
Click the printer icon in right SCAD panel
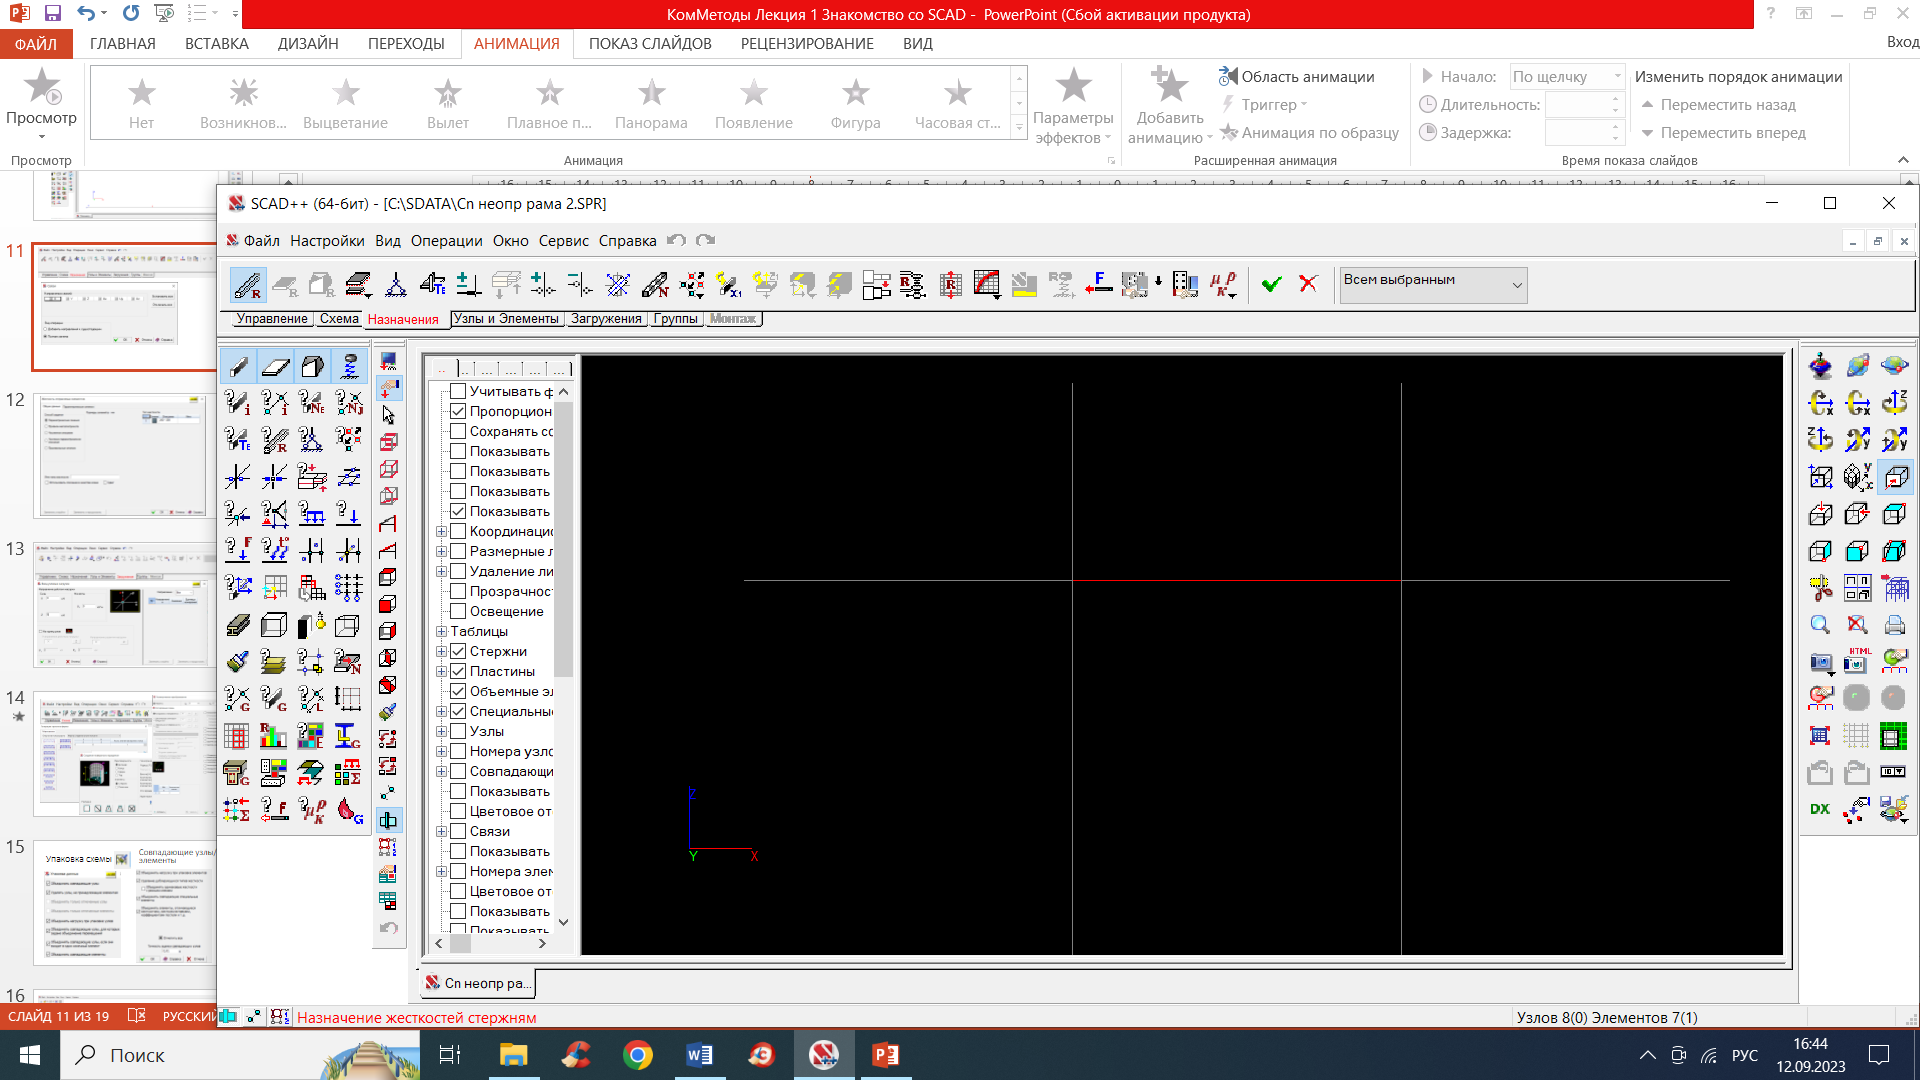click(x=1894, y=625)
